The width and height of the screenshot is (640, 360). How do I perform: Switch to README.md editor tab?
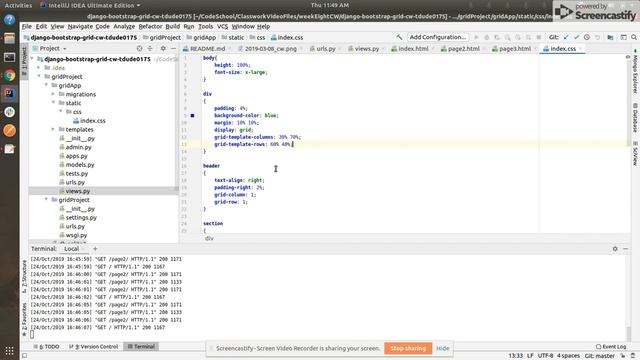tap(207, 49)
